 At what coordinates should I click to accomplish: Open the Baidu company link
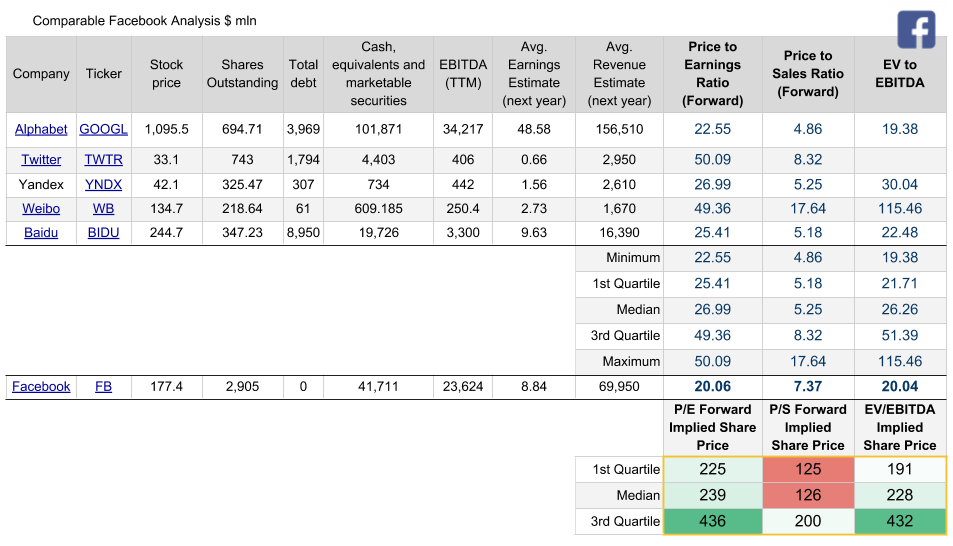coord(41,233)
